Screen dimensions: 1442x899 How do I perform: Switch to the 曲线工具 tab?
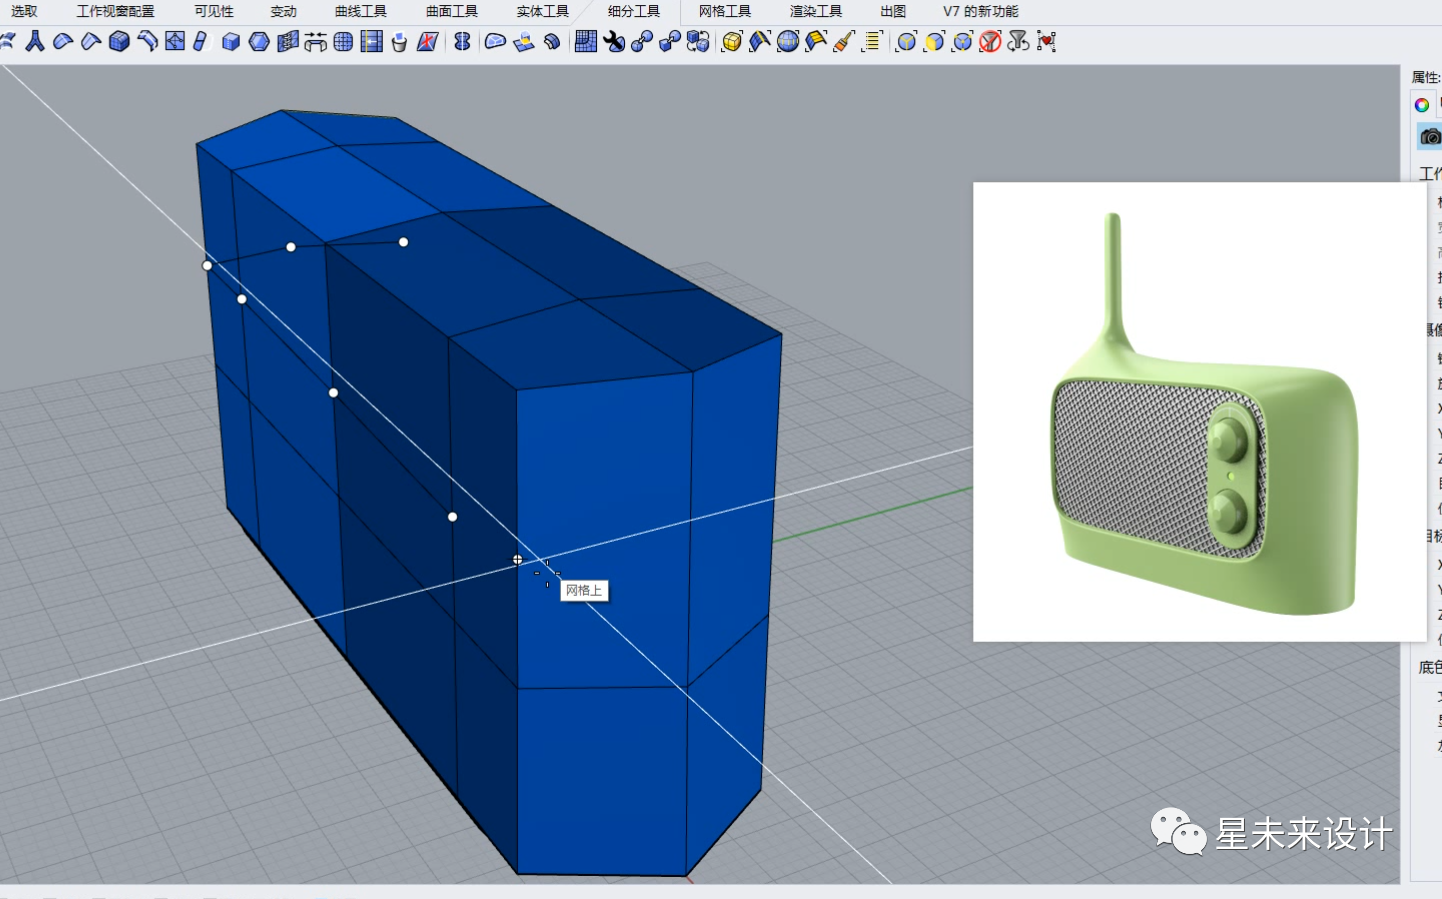361,11
